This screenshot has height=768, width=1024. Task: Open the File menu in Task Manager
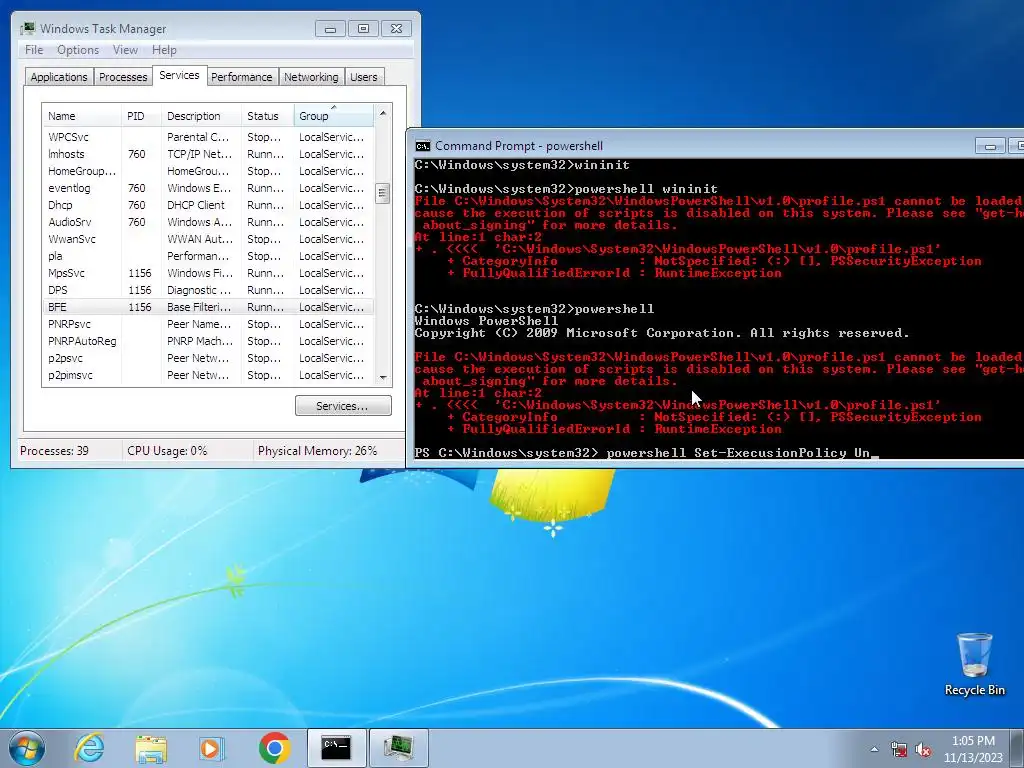point(34,50)
